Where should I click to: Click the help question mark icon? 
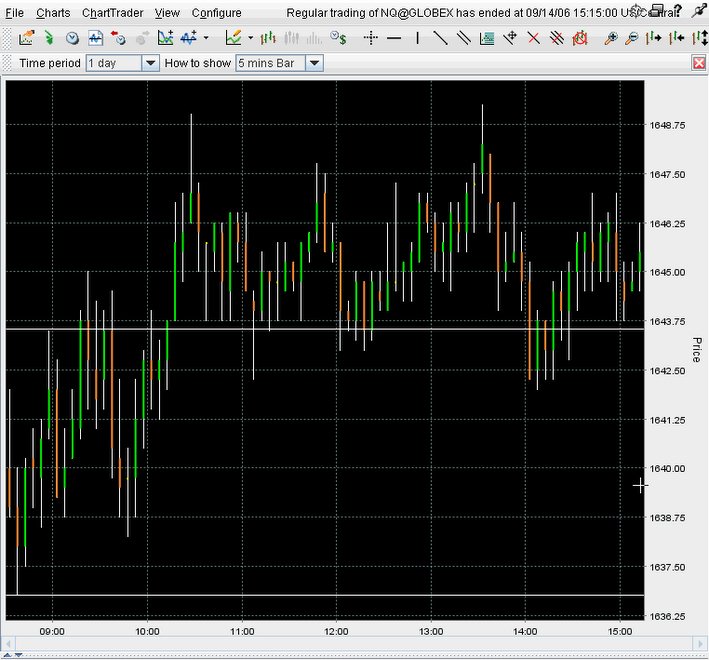(x=677, y=10)
